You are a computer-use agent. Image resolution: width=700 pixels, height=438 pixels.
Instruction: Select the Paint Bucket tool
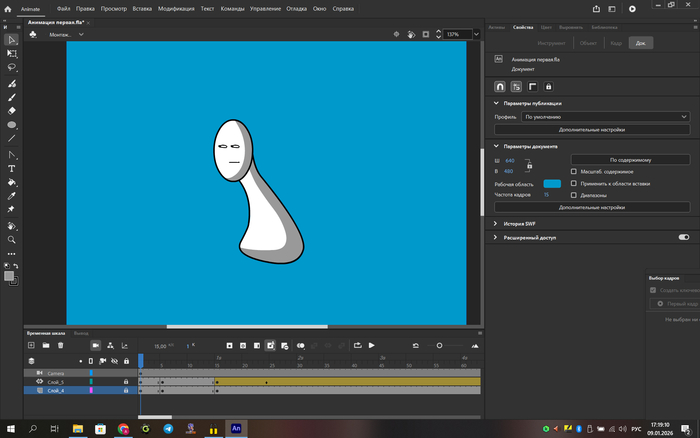[12, 183]
